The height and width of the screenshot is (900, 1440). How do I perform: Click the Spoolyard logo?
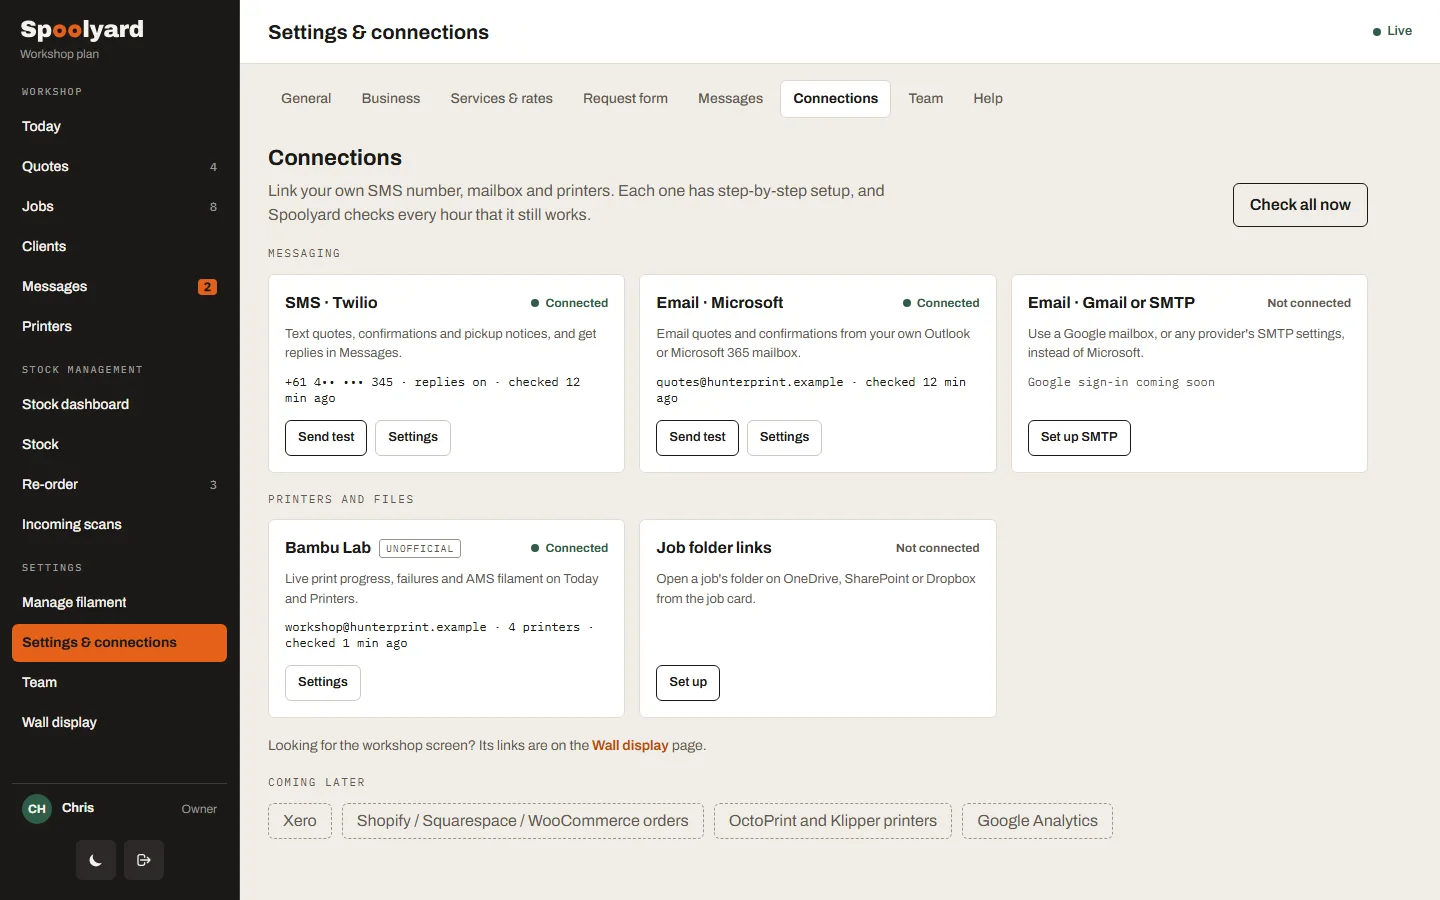coord(82,30)
